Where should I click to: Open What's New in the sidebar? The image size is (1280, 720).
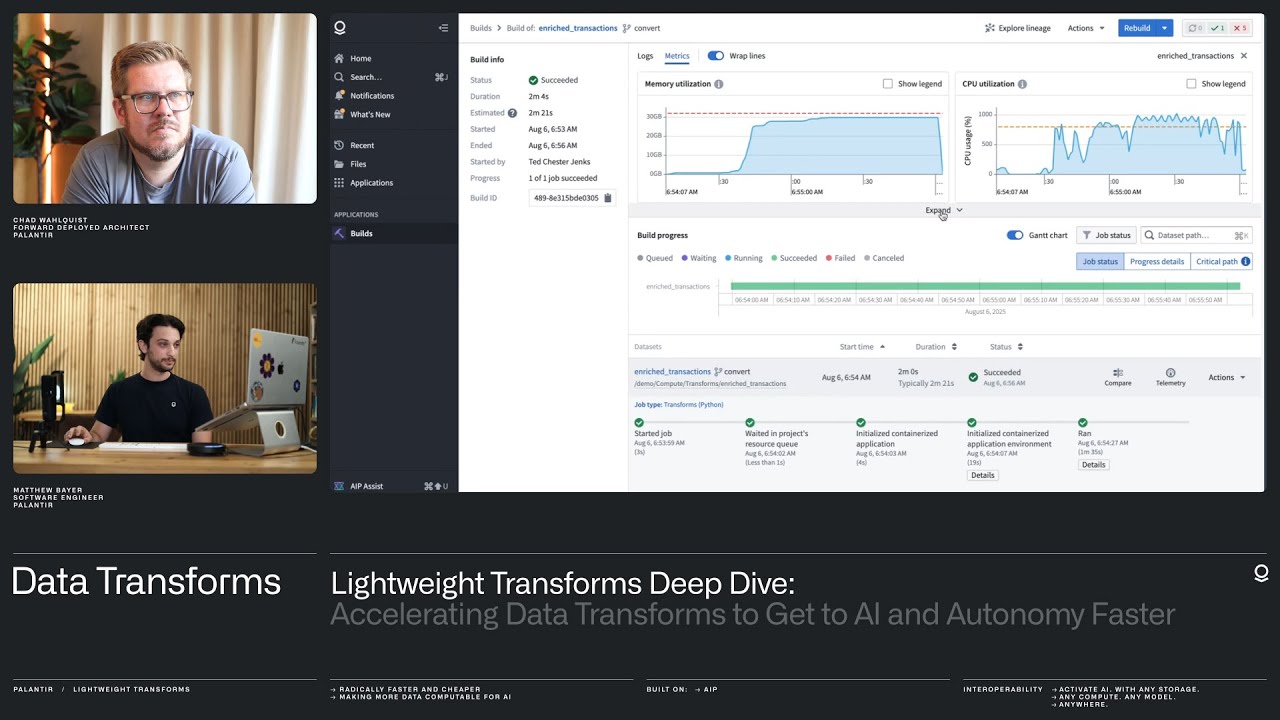click(370, 114)
